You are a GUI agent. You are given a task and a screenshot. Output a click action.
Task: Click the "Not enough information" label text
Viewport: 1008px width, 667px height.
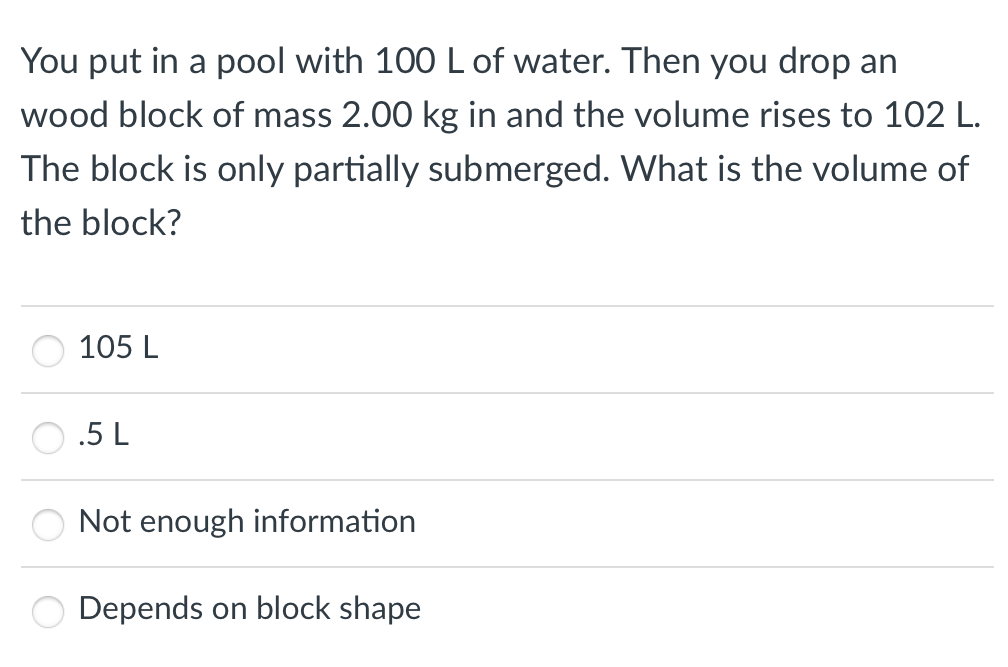click(x=247, y=521)
